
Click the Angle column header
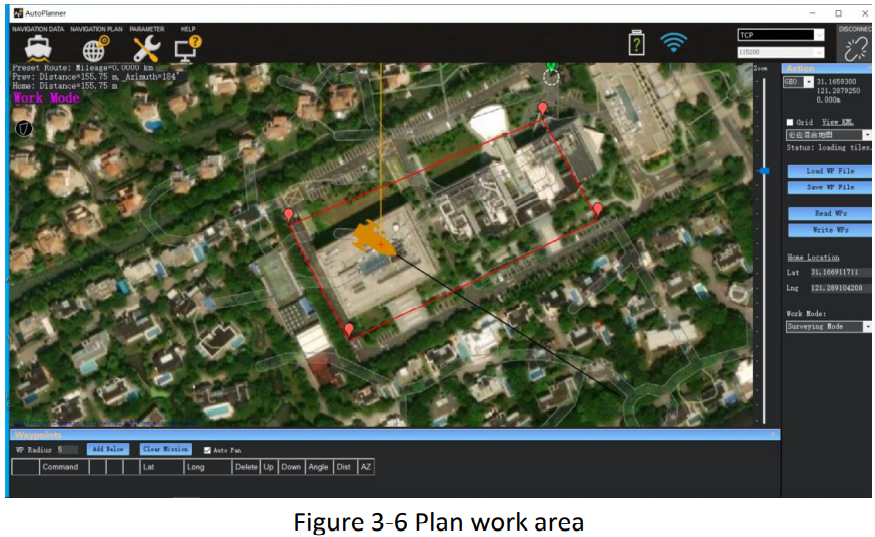pos(319,467)
